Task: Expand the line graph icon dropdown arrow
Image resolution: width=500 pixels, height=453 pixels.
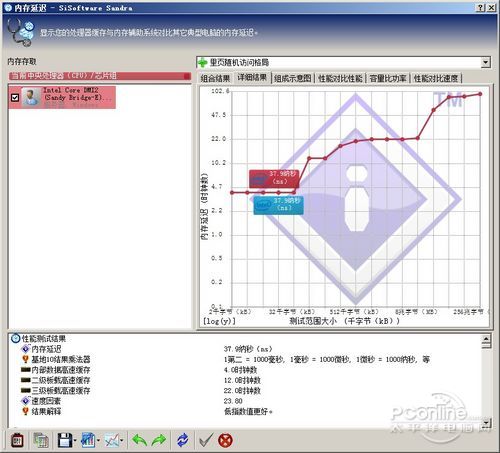Action: click(x=122, y=441)
